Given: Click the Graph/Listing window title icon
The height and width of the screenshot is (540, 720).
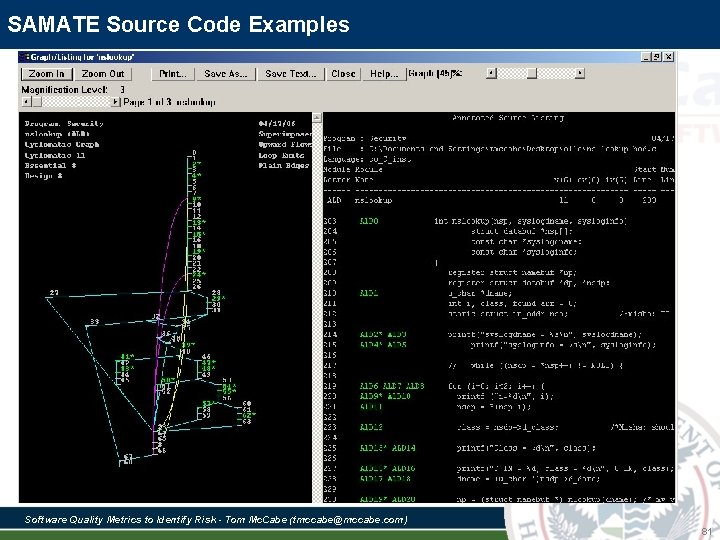Looking at the screenshot, I should (x=26, y=57).
